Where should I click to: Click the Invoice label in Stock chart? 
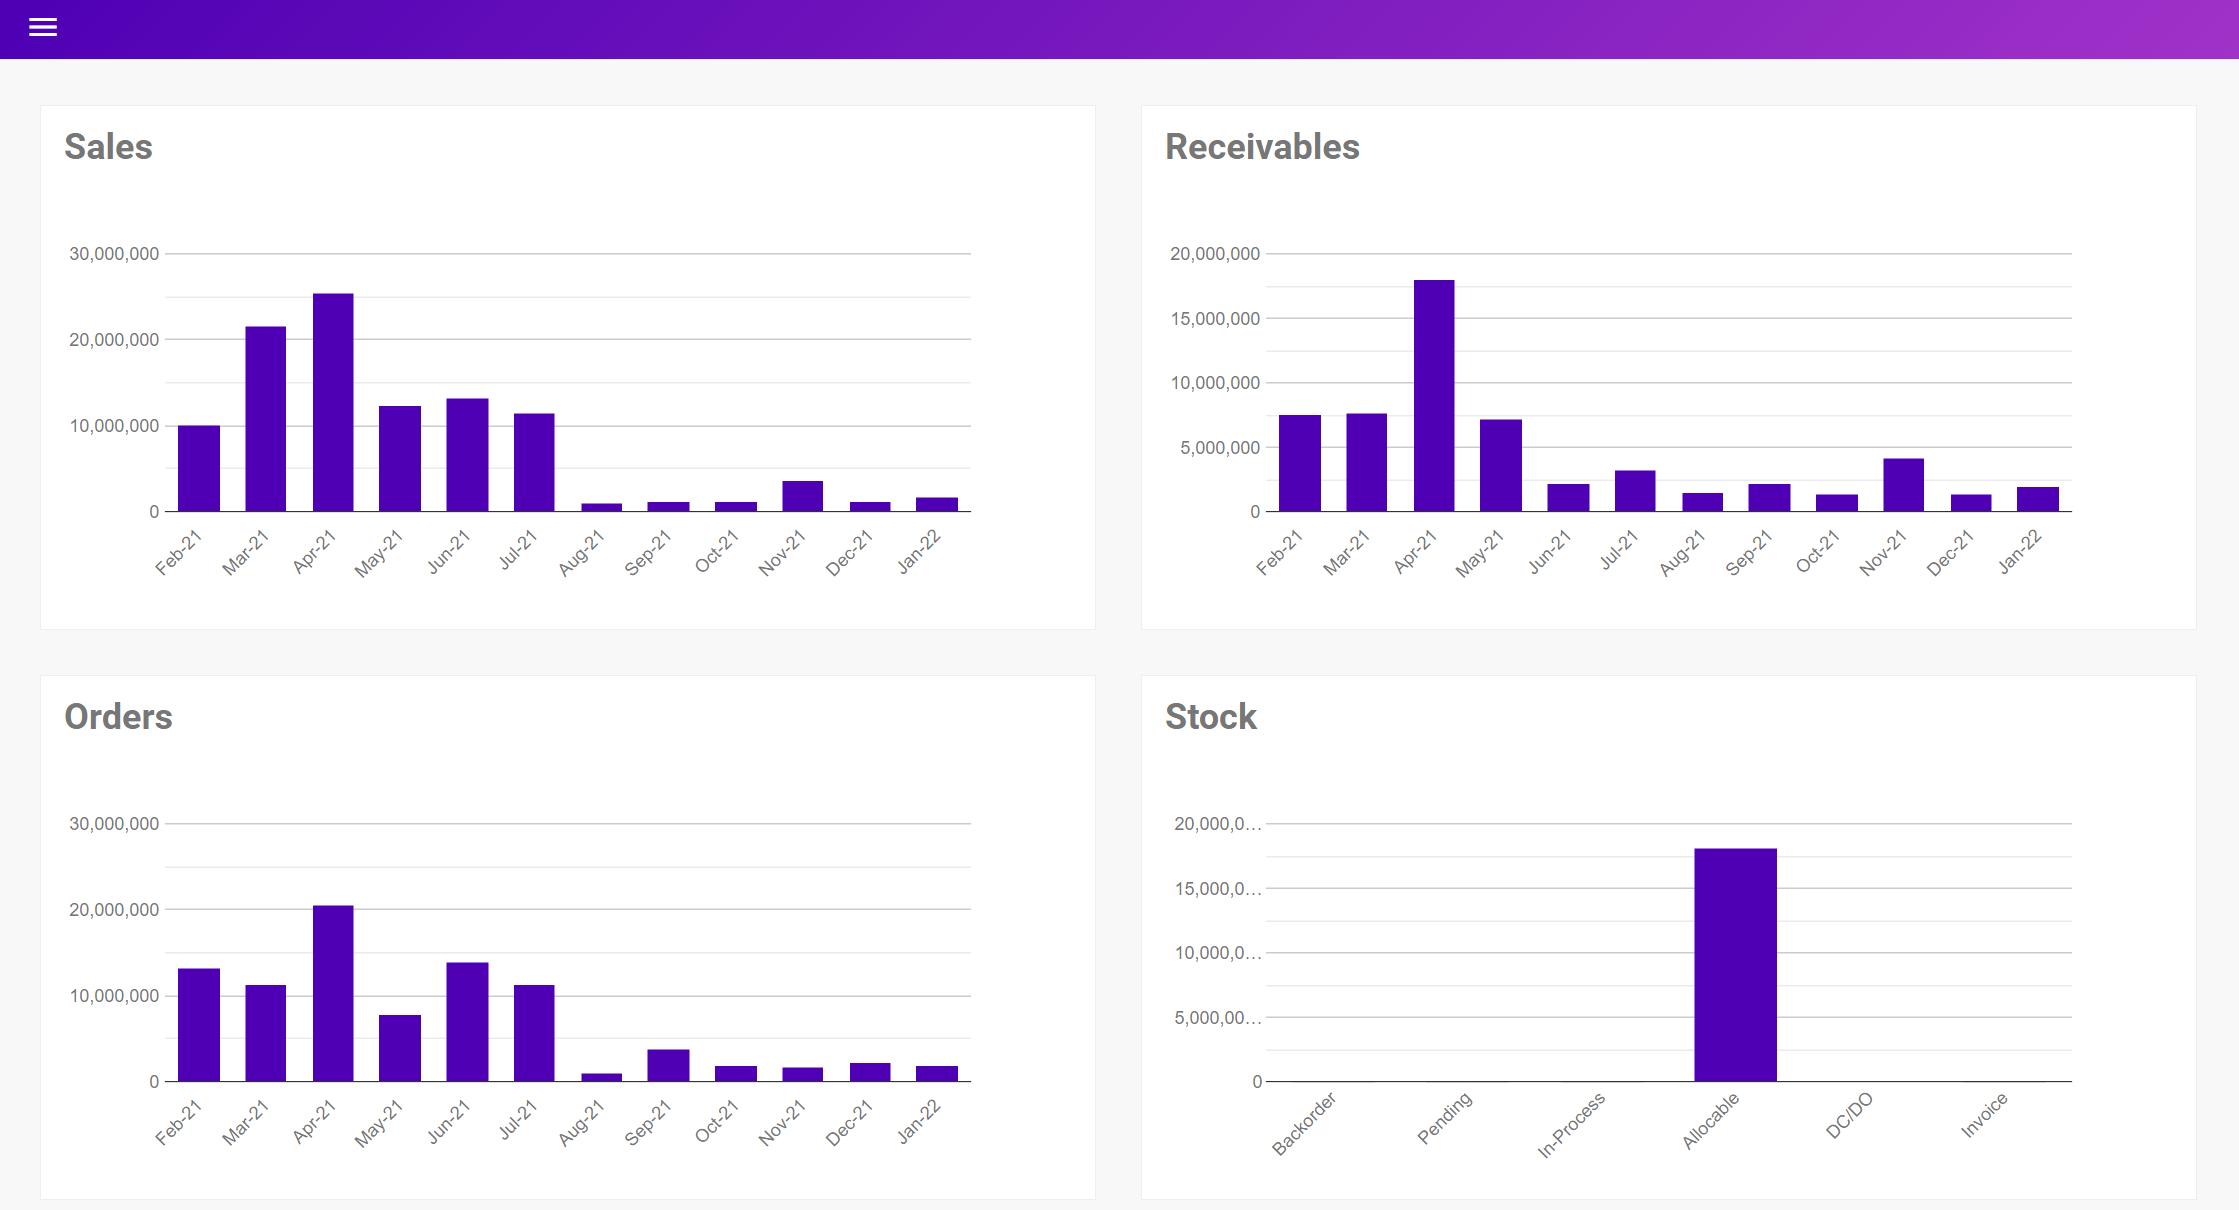pos(1985,1115)
